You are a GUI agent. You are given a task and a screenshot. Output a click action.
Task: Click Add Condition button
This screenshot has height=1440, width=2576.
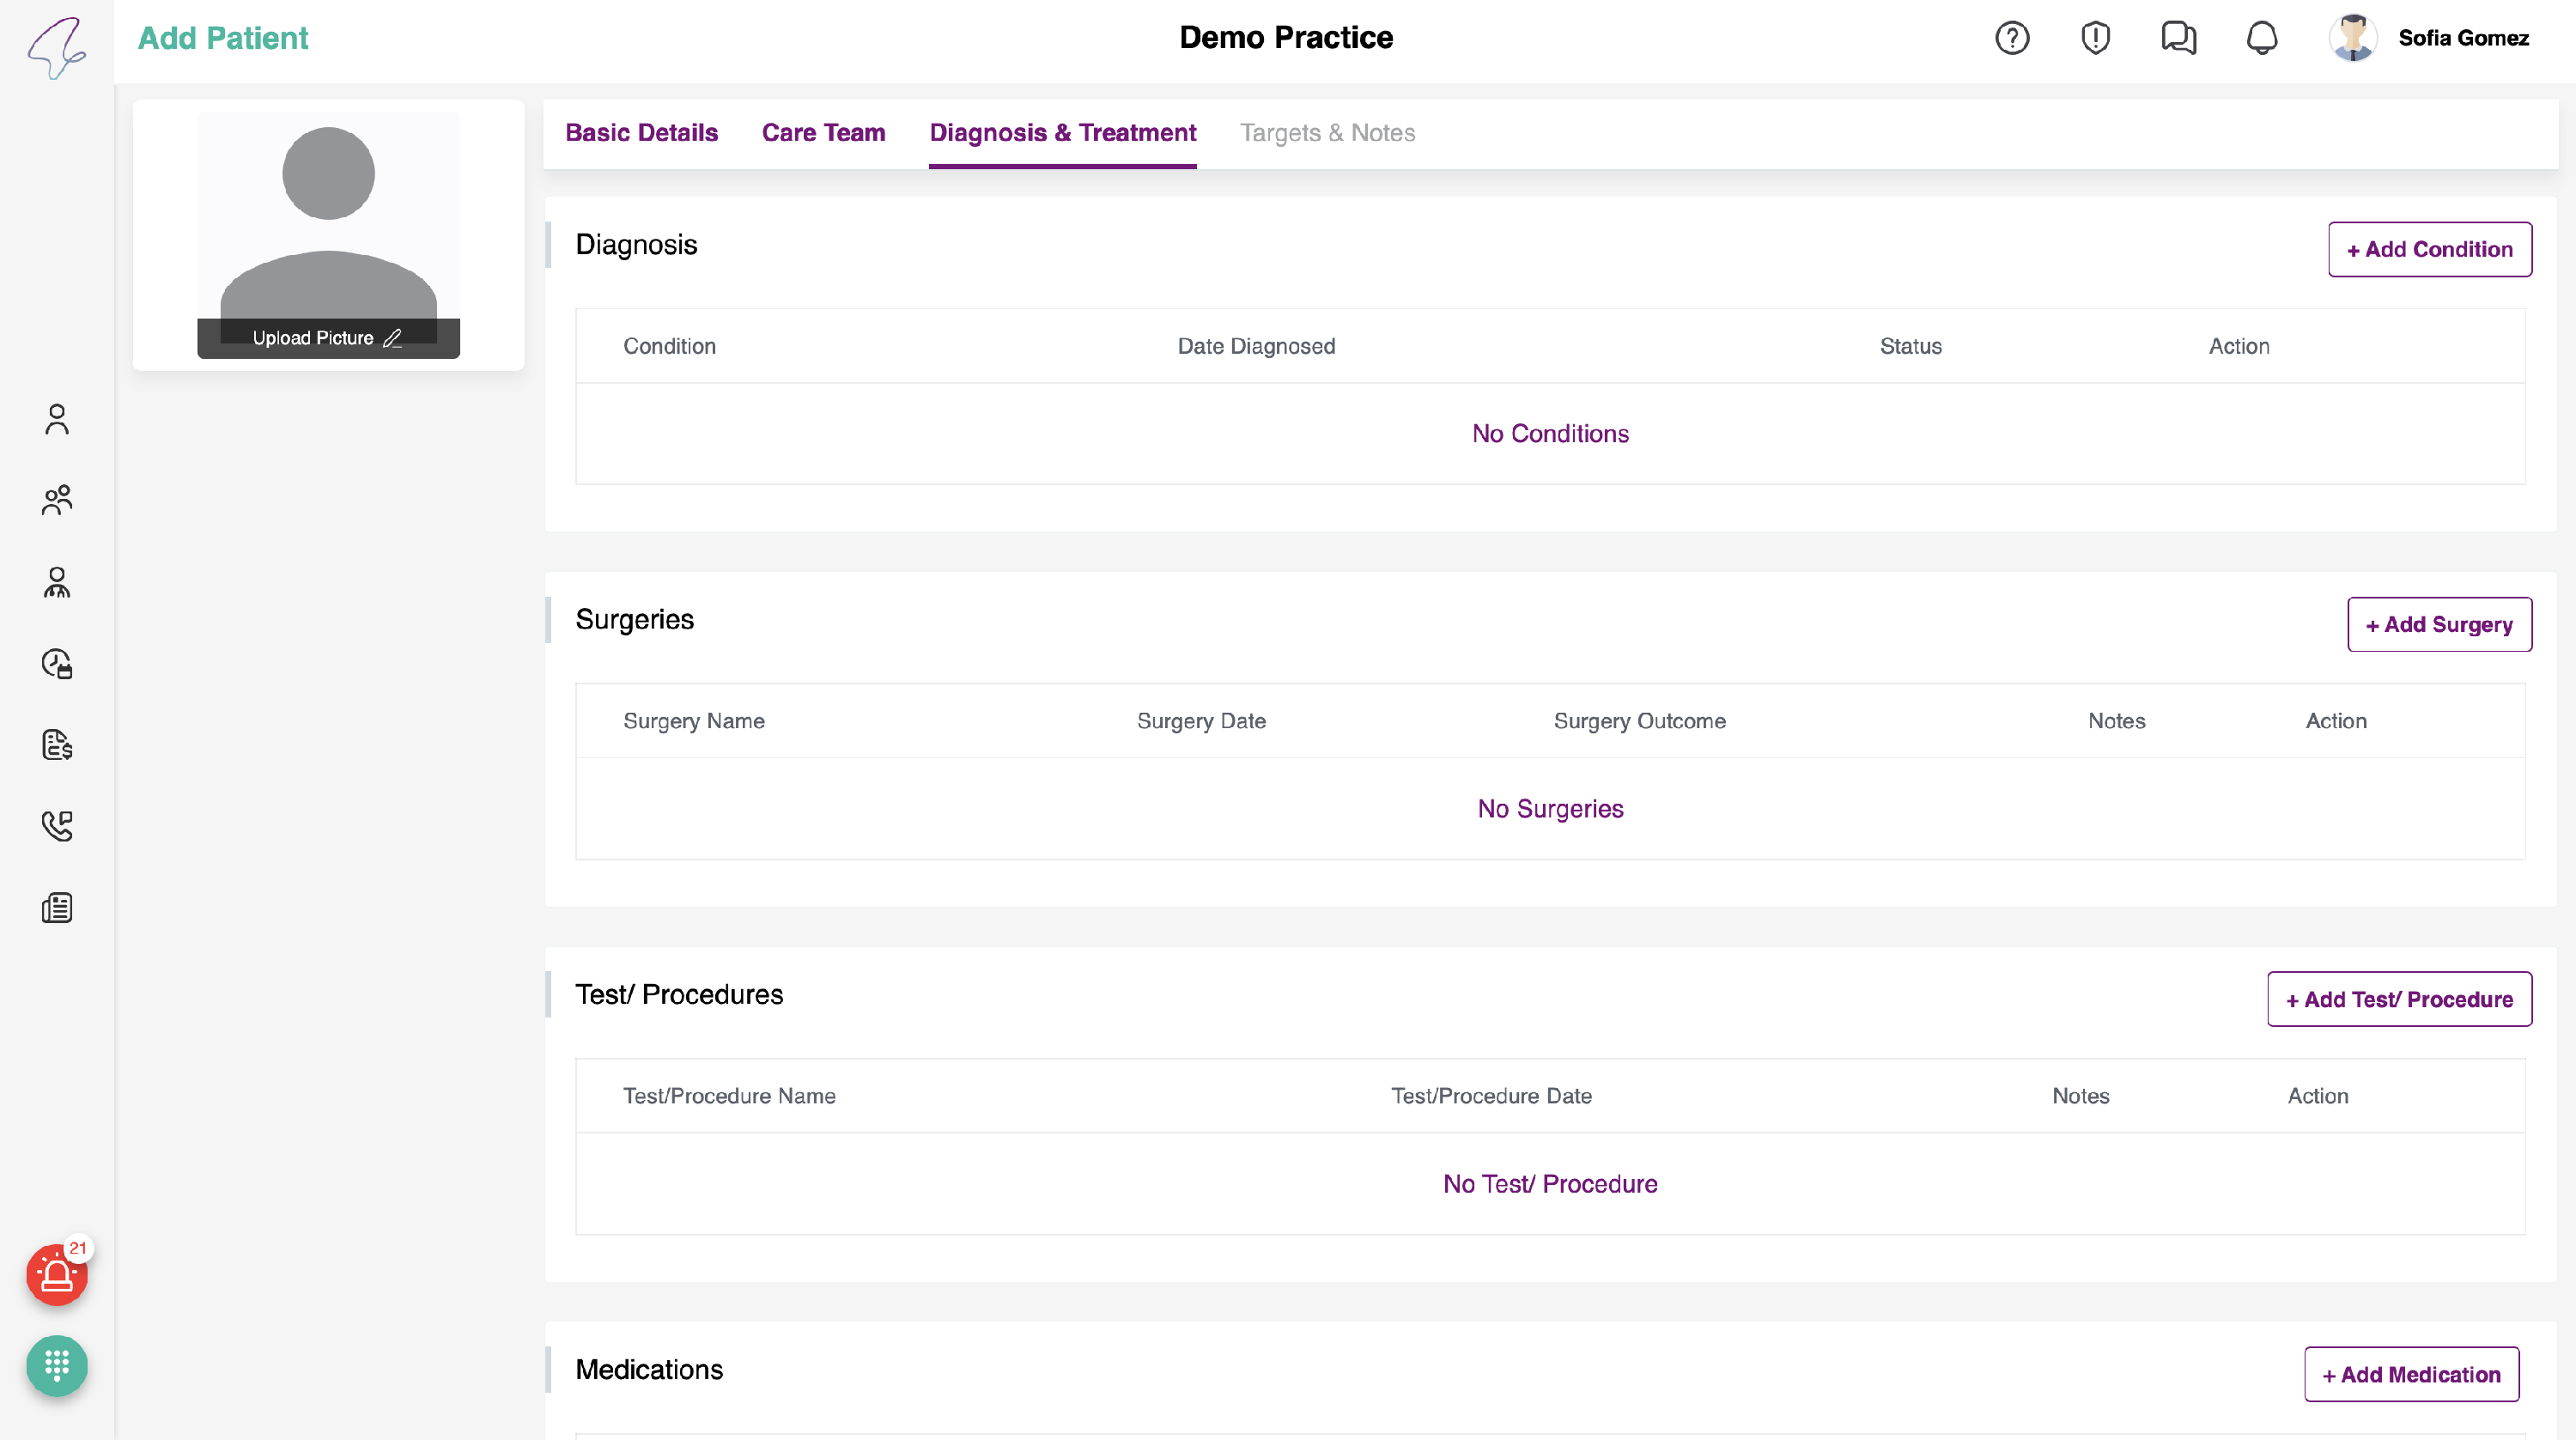coord(2429,249)
